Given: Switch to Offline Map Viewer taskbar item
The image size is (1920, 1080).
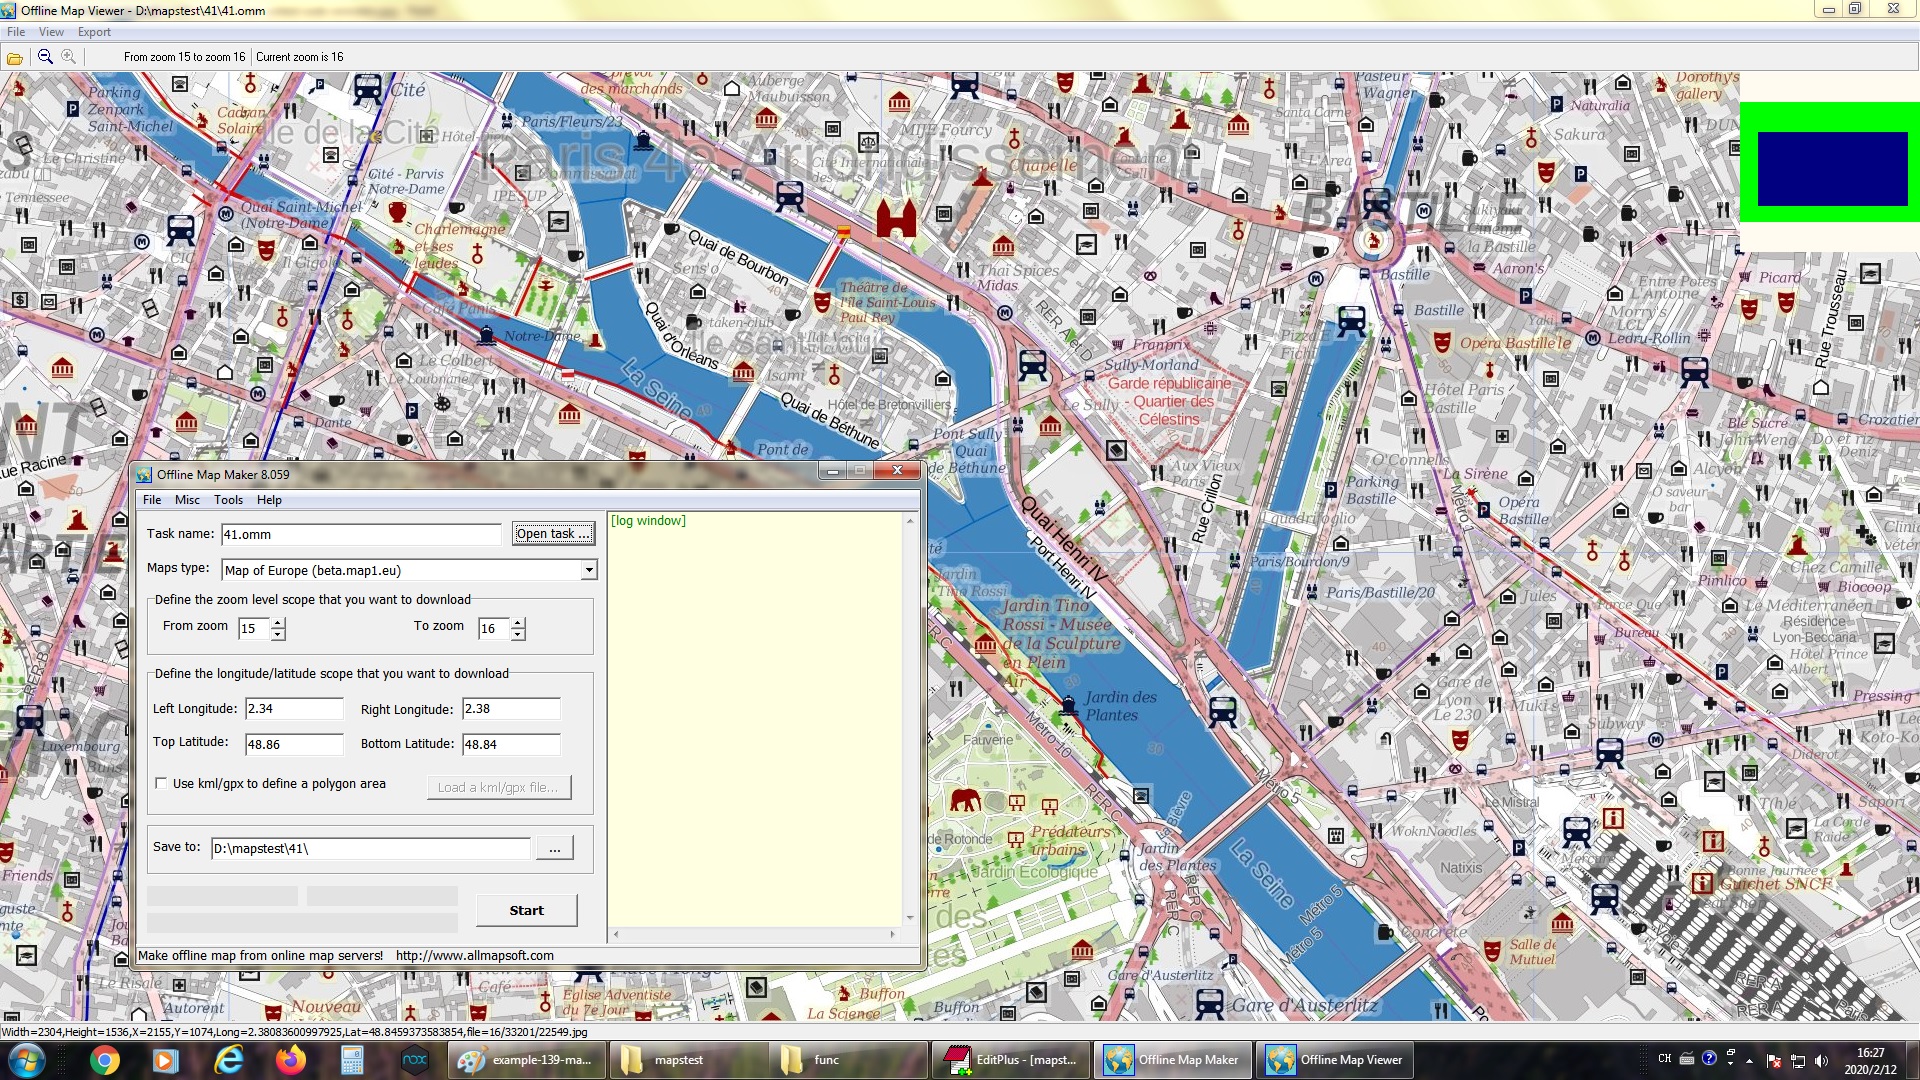Looking at the screenshot, I should click(1334, 1060).
